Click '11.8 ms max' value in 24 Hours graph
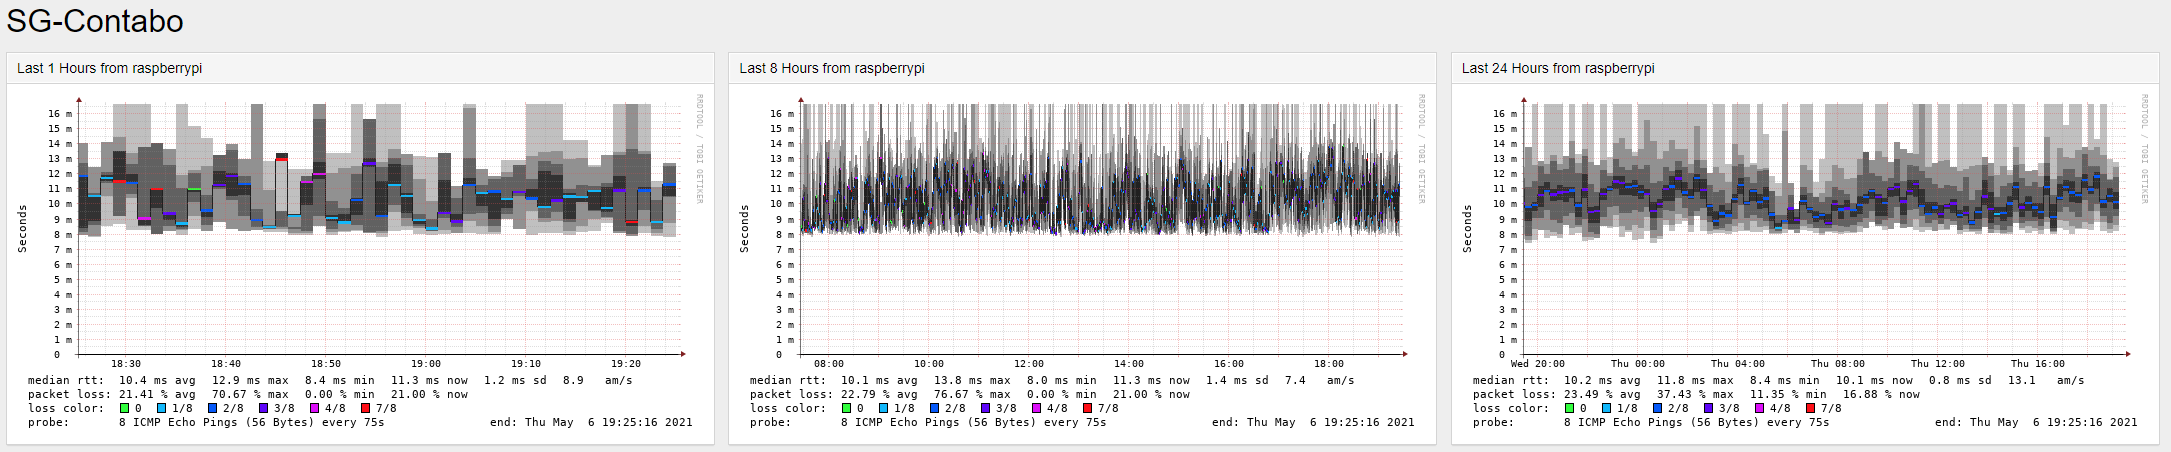 1695,380
